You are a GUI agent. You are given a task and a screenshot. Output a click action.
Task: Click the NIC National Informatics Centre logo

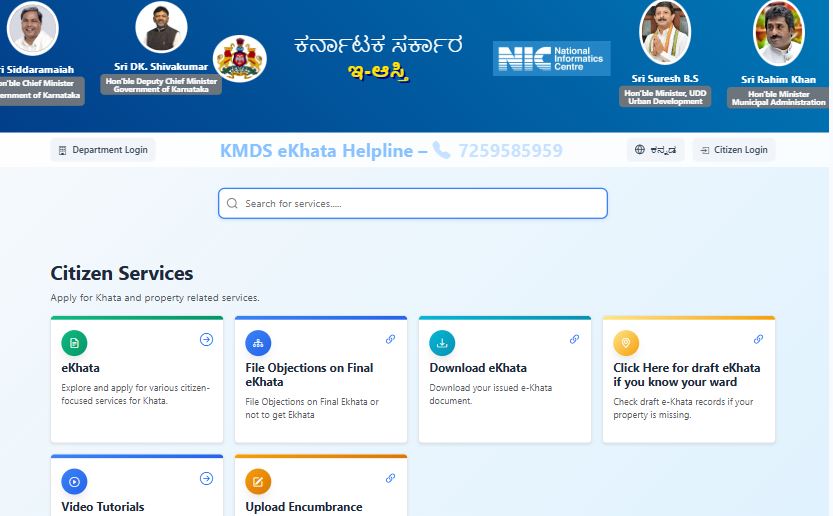coord(551,58)
